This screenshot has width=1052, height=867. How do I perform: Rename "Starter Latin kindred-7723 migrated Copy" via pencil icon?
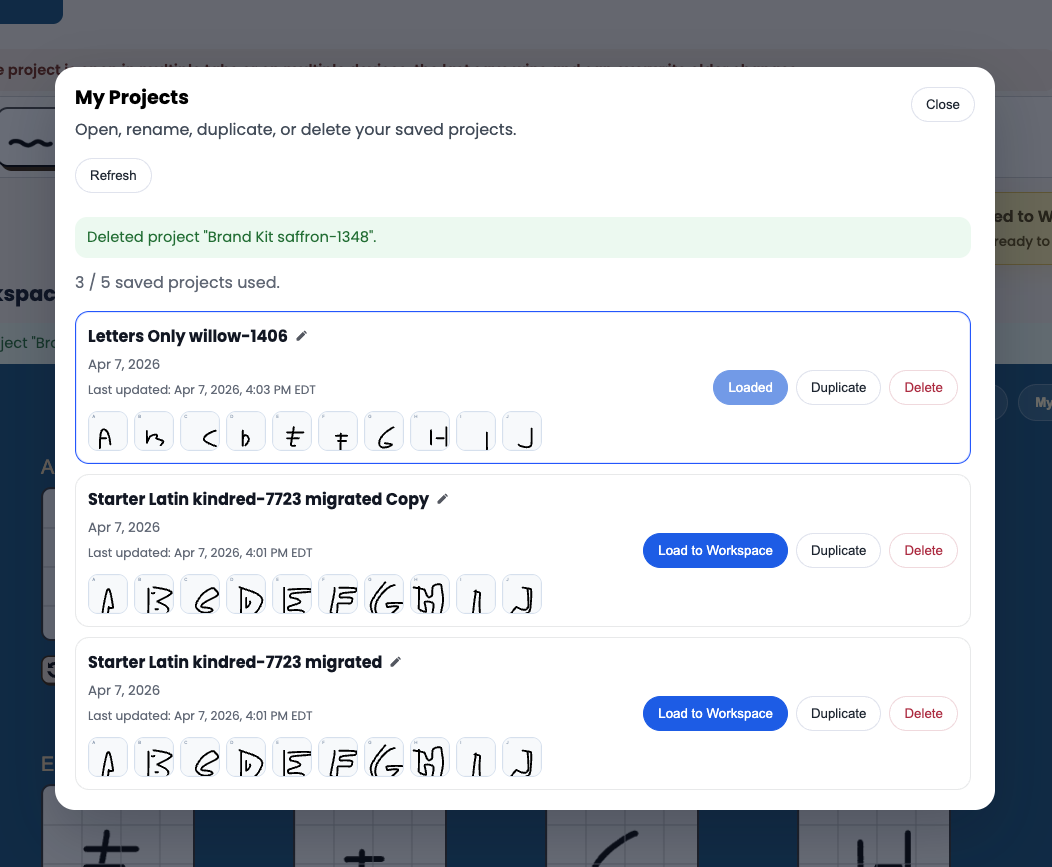(x=442, y=499)
